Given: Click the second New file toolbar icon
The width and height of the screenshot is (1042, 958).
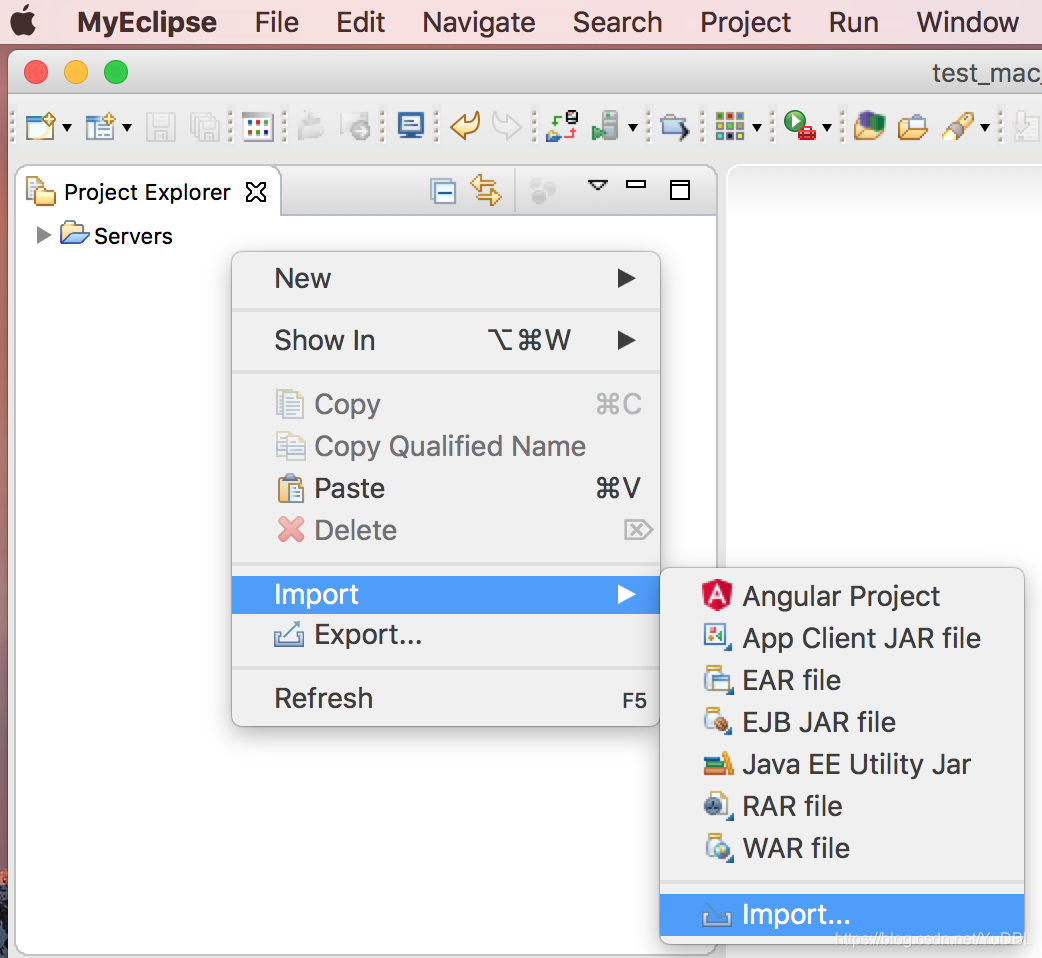Looking at the screenshot, I should 100,126.
